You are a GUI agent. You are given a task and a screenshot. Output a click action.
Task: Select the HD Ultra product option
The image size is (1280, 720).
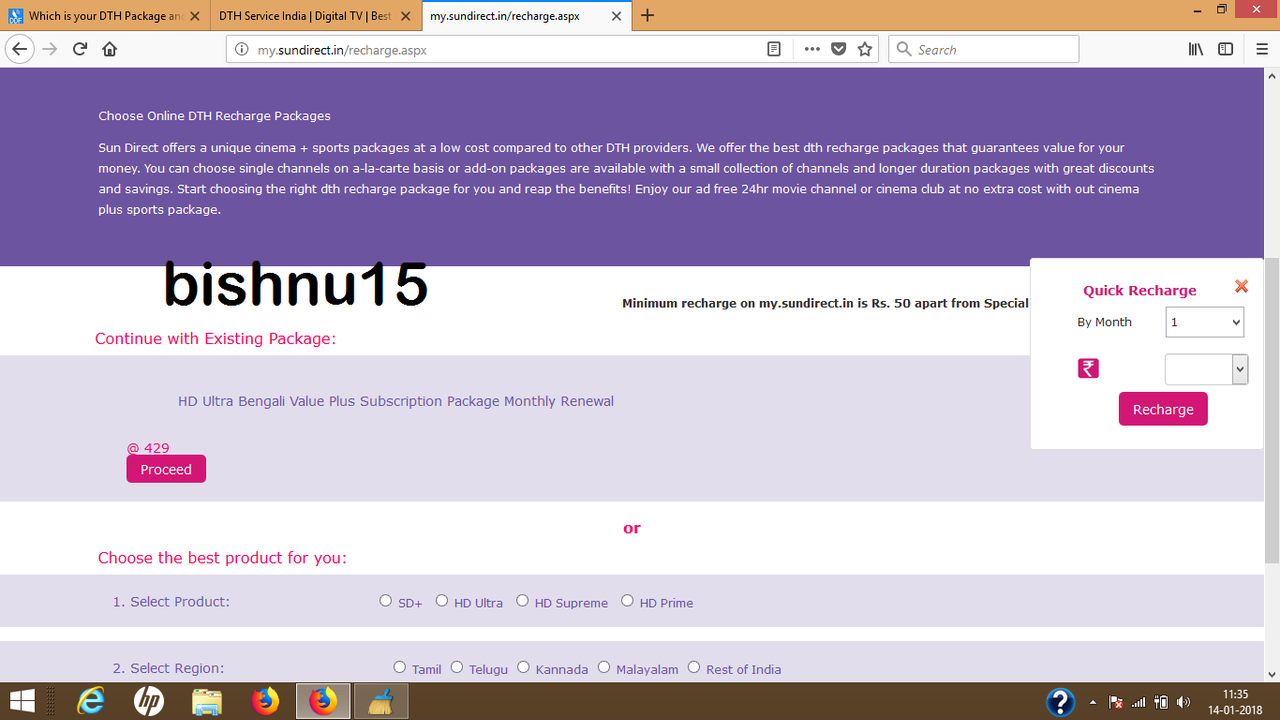point(442,601)
